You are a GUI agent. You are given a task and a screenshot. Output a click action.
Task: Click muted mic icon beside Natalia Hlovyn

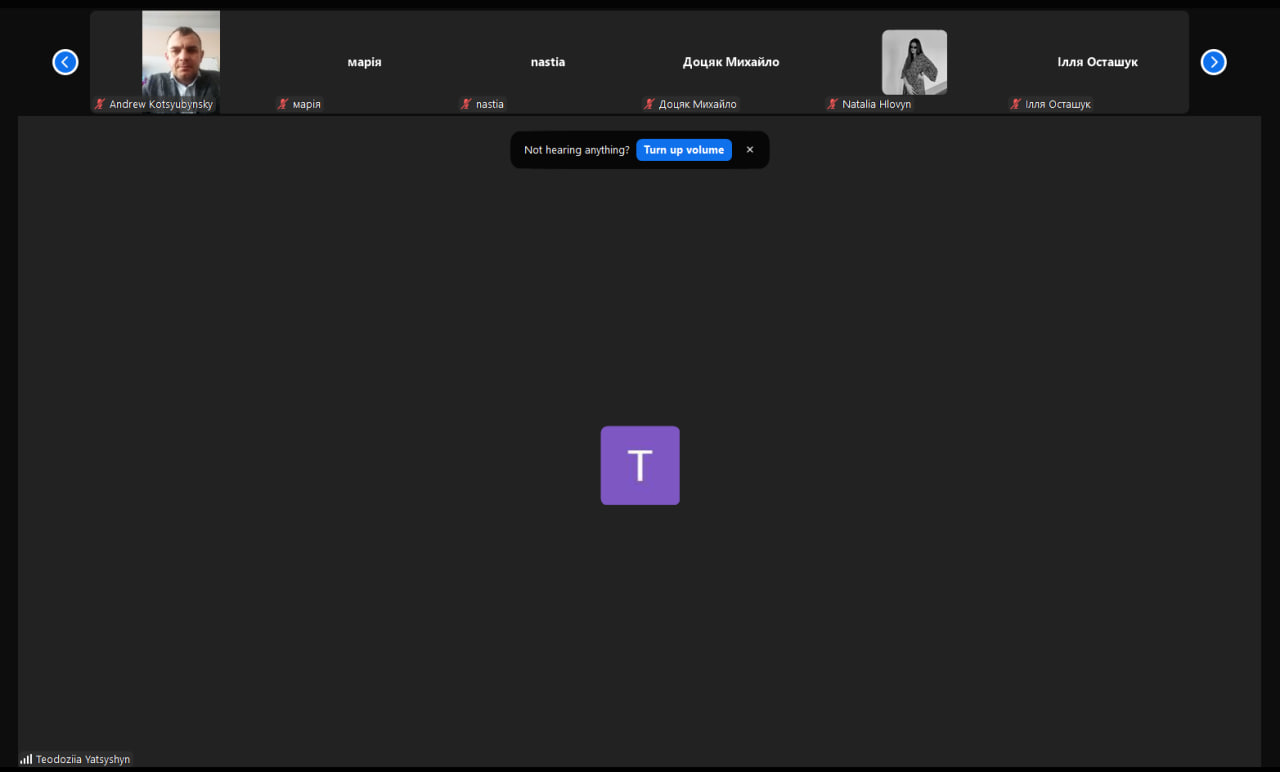coord(832,104)
